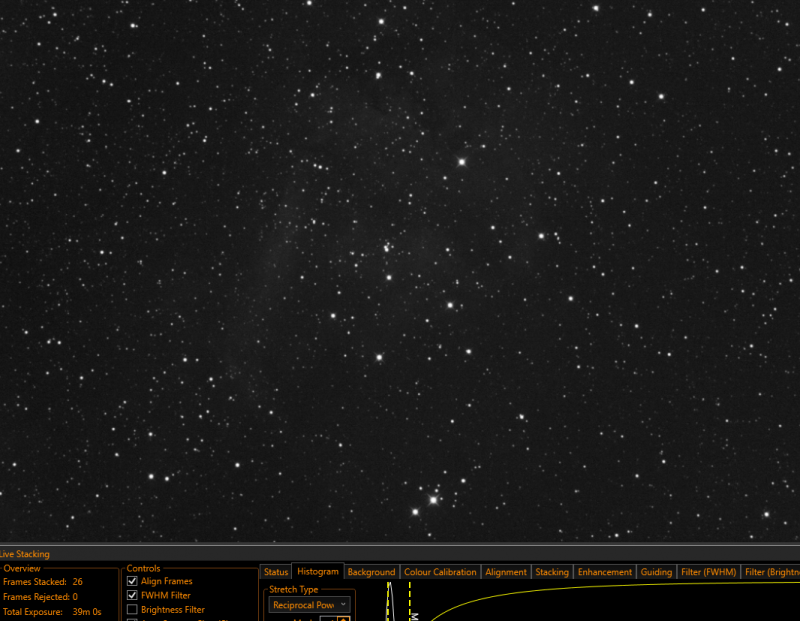Select the Histogram tab
This screenshot has width=800, height=621.
(317, 572)
